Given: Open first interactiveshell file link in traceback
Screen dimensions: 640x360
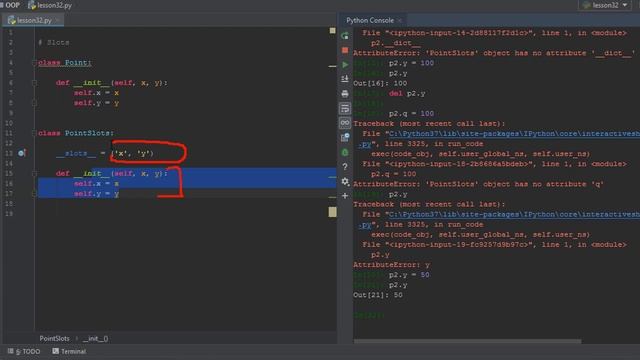Looking at the screenshot, I should 514,133.
